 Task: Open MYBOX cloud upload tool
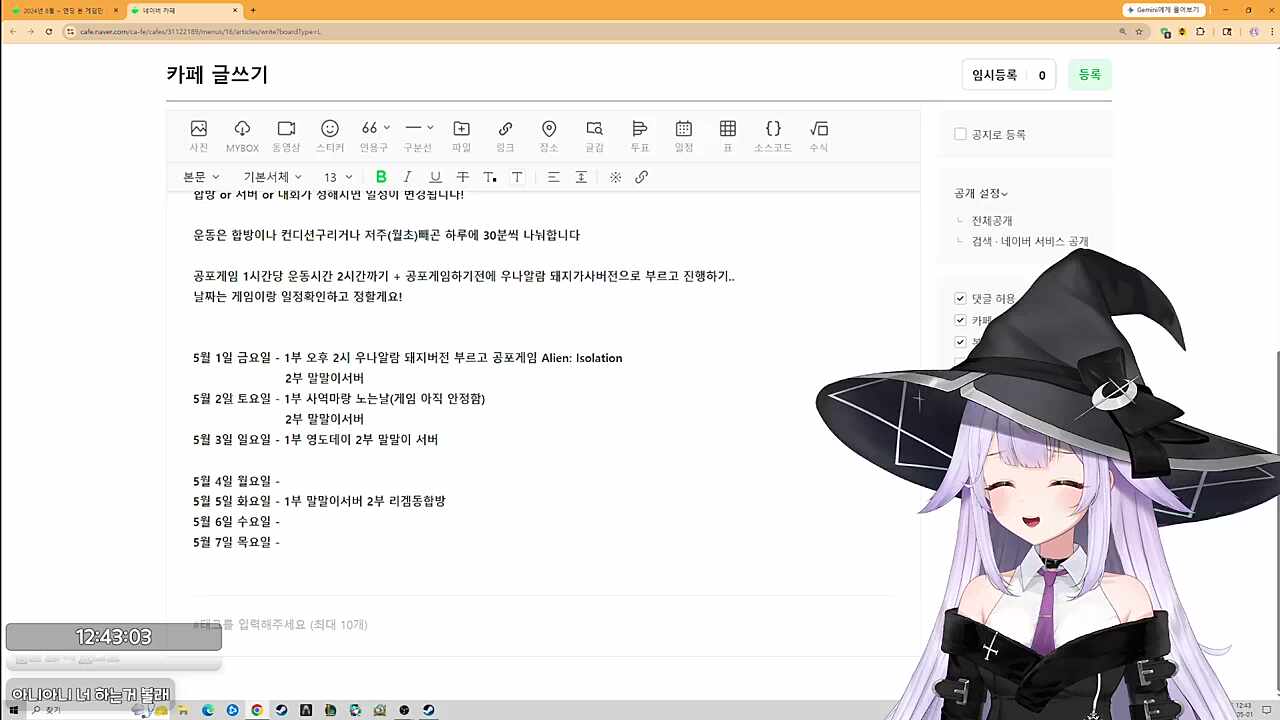[242, 136]
